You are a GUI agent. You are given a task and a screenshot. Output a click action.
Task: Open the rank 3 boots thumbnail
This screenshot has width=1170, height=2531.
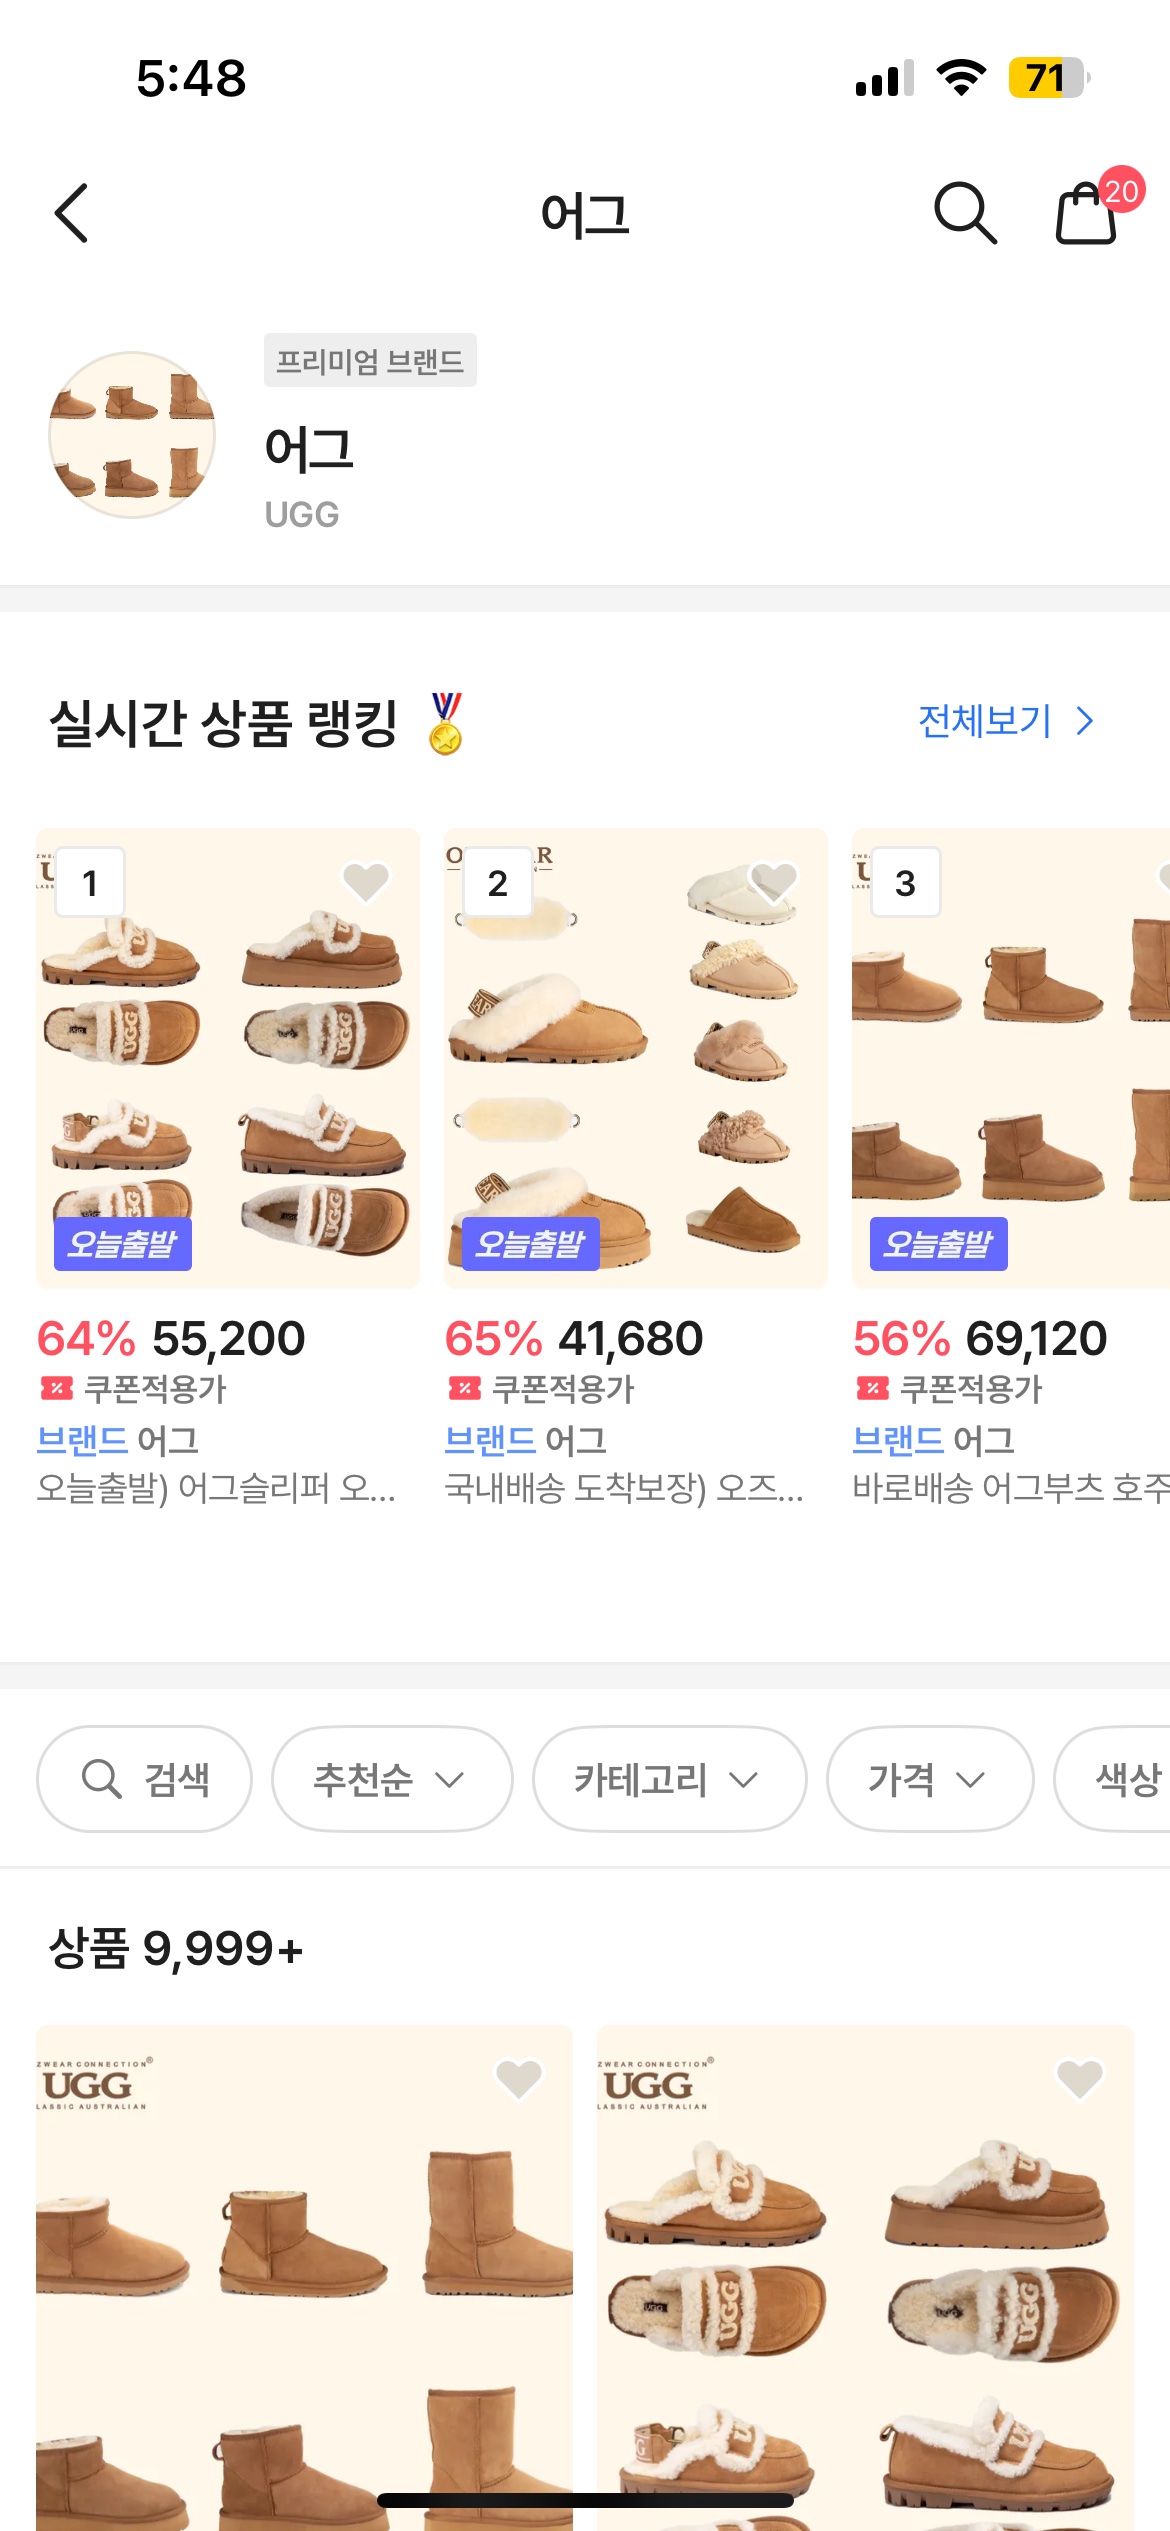(x=1010, y=1057)
